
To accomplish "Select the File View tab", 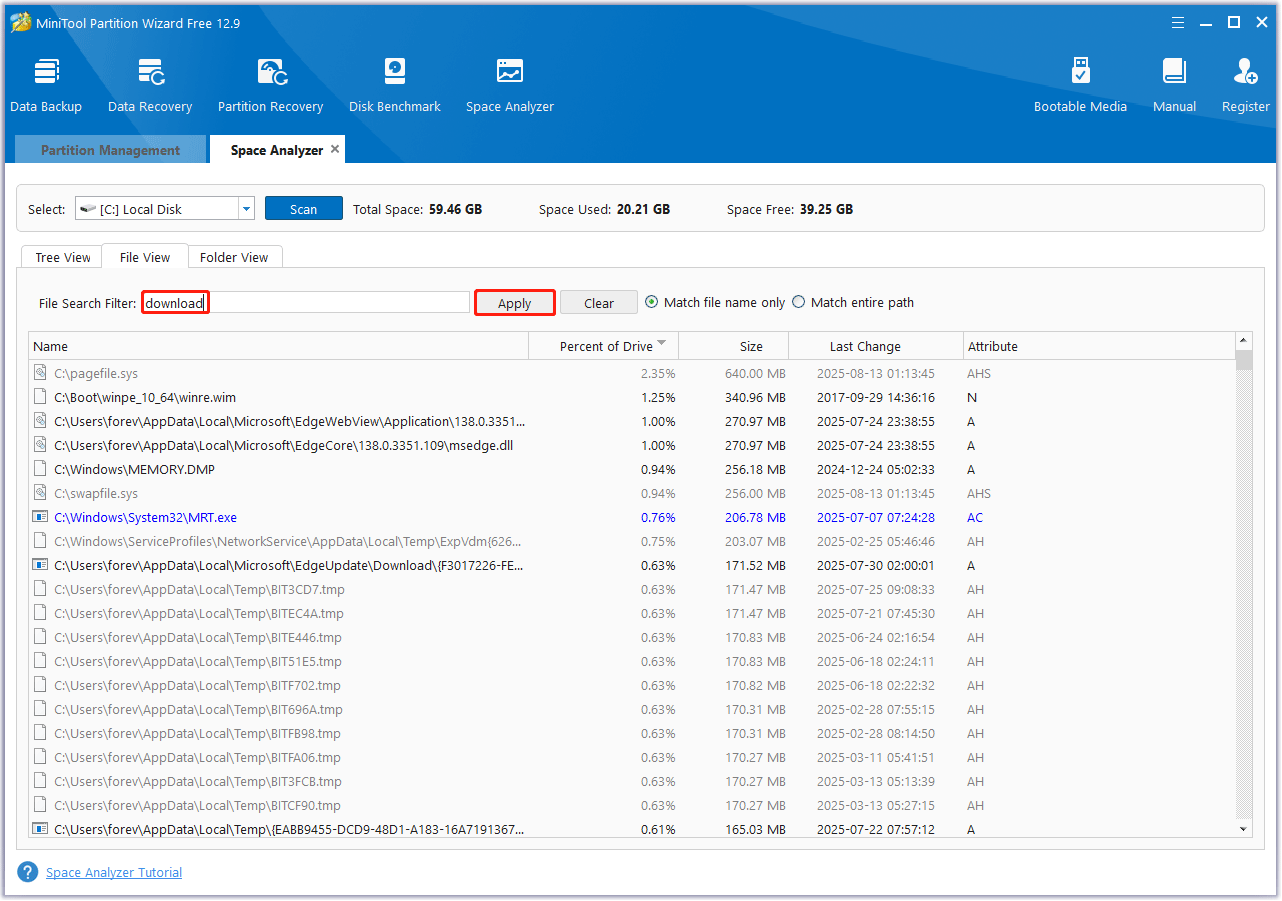I will pyautogui.click(x=145, y=257).
